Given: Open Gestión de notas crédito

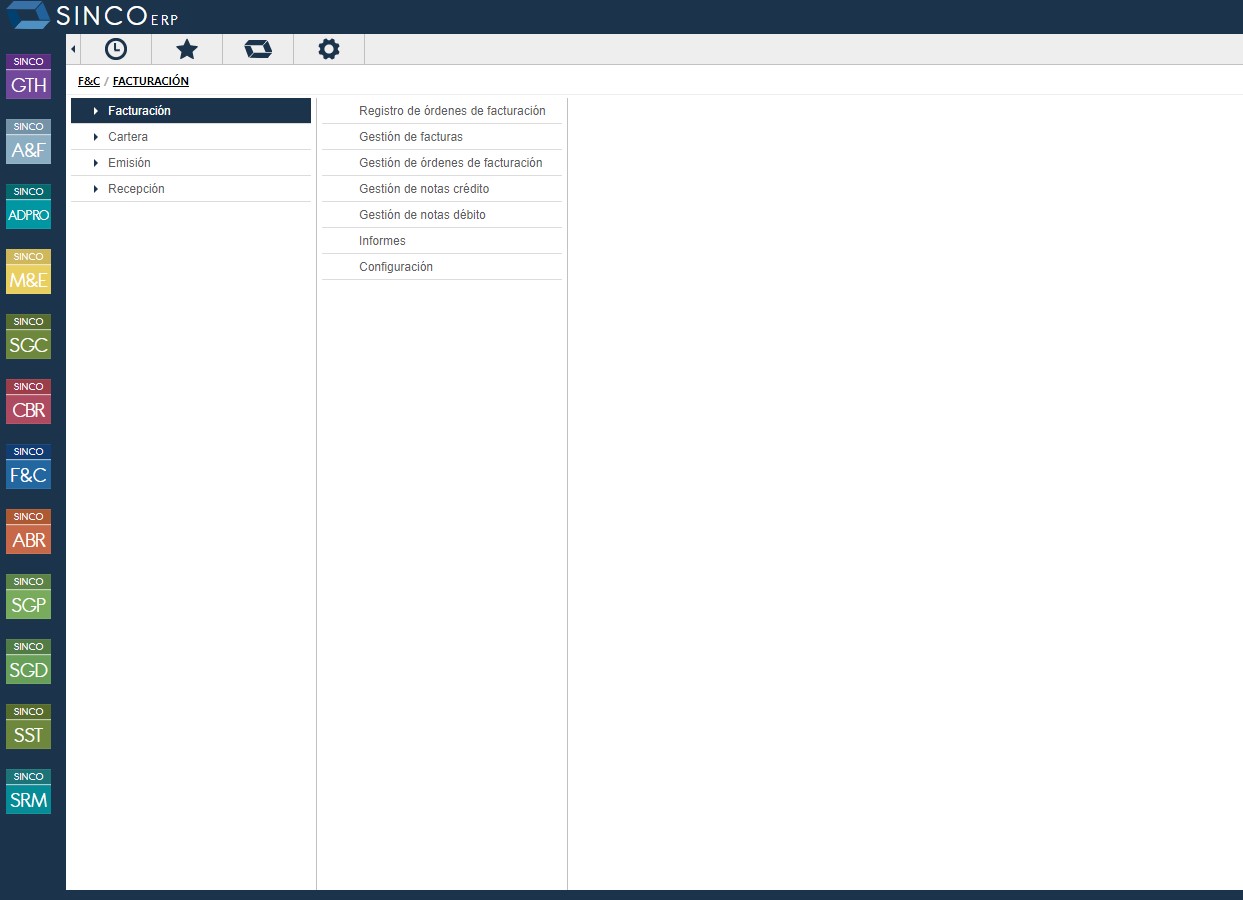Looking at the screenshot, I should pos(424,188).
